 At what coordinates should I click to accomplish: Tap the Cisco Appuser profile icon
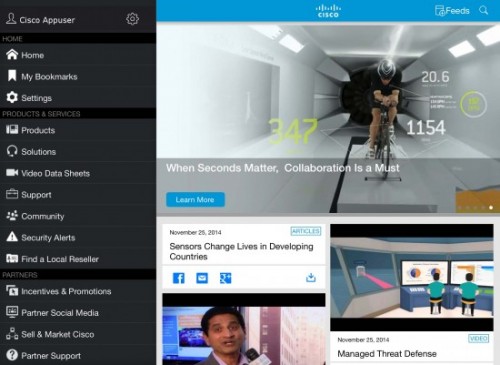(x=11, y=19)
